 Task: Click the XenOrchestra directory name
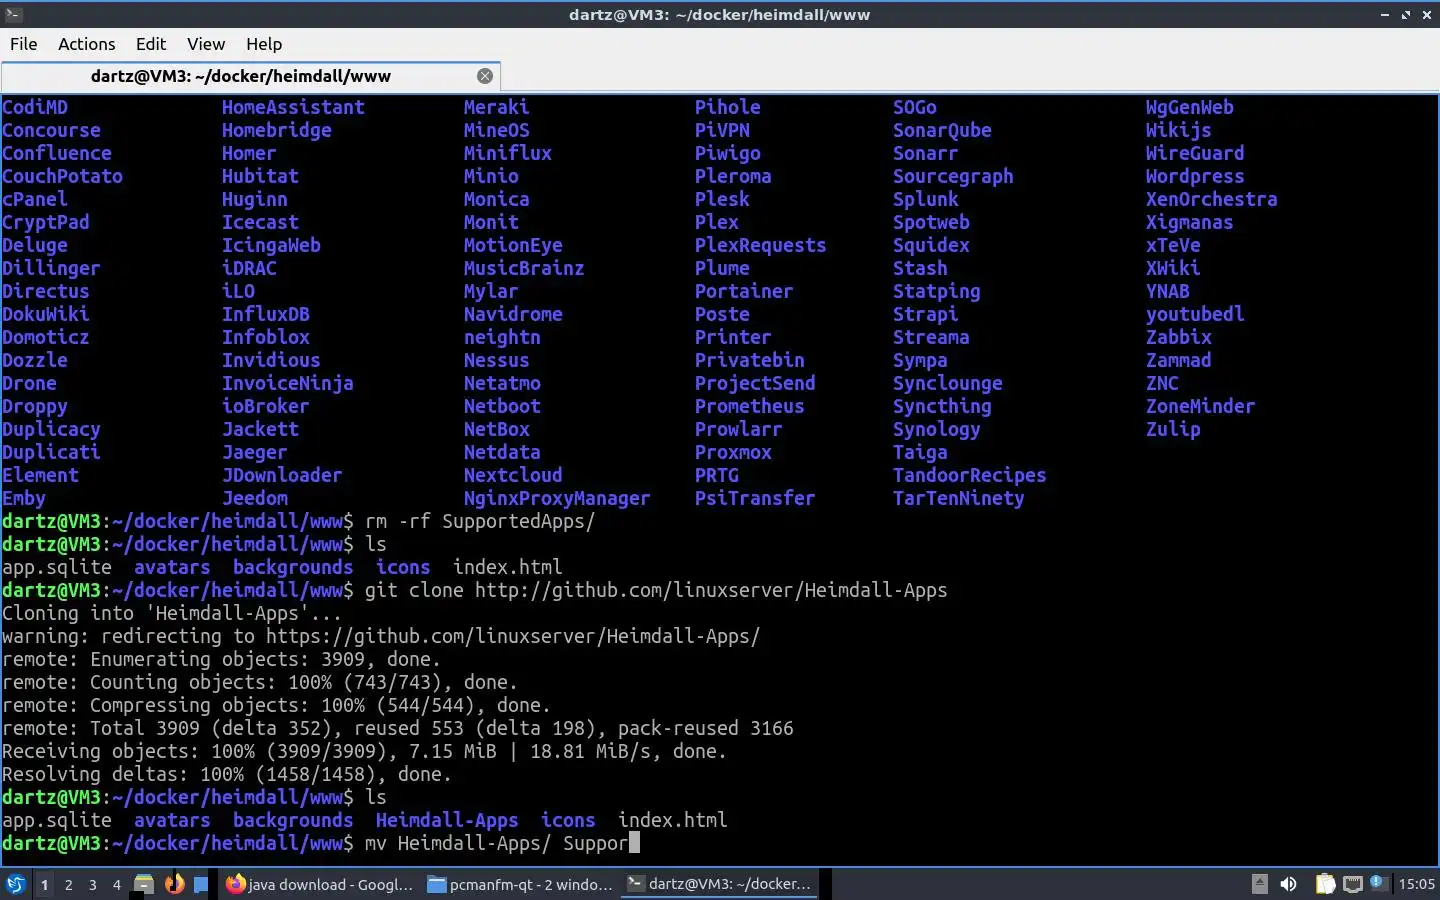point(1212,199)
